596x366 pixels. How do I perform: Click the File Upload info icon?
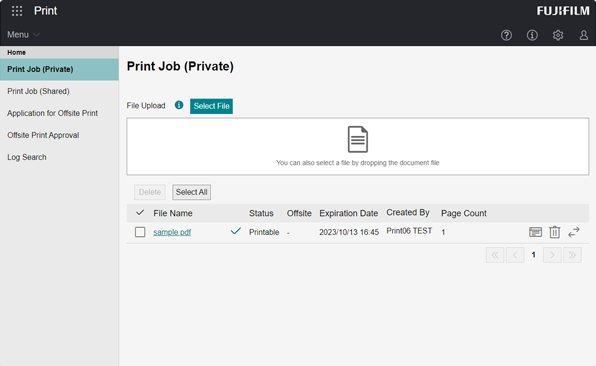179,105
